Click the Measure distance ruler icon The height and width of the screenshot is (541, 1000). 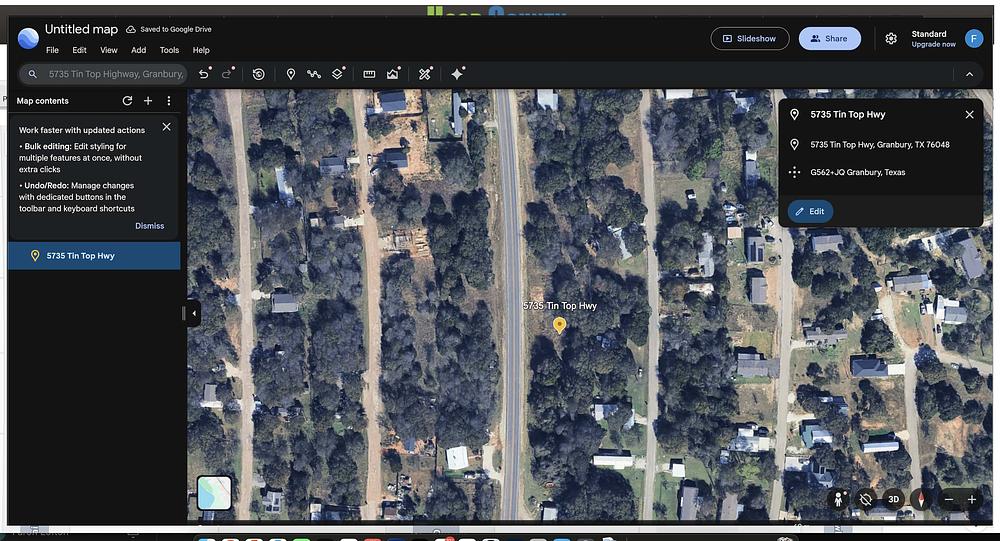(369, 74)
